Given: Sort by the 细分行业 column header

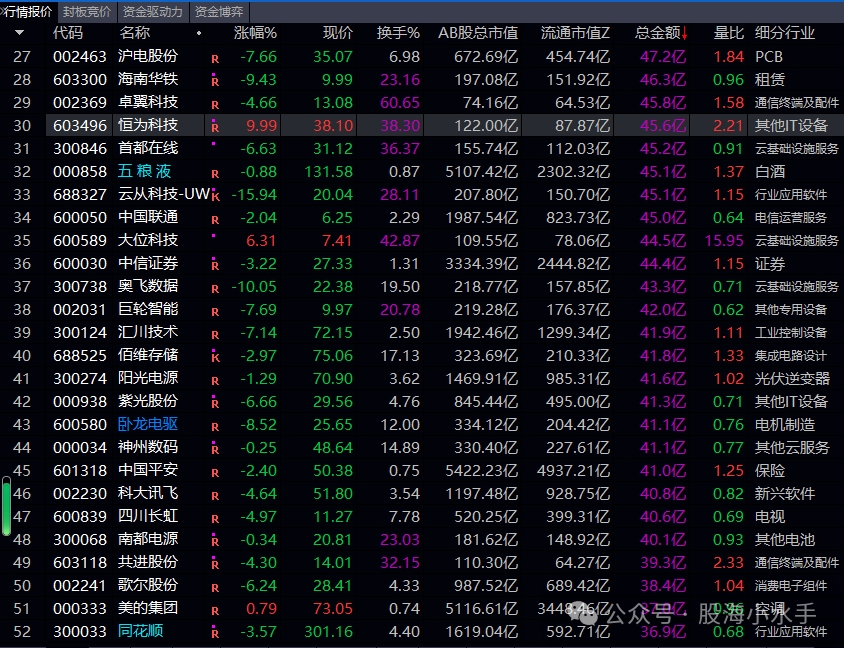Looking at the screenshot, I should pyautogui.click(x=785, y=33).
